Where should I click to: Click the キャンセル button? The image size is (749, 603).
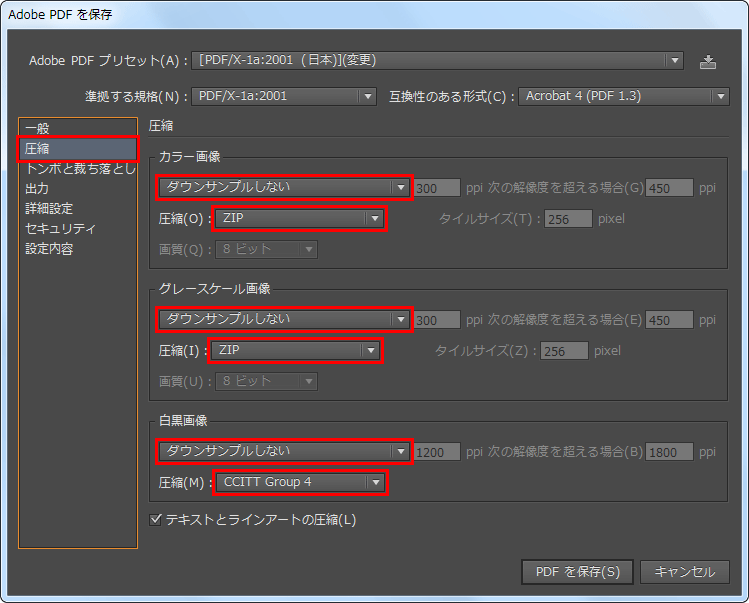pos(685,572)
